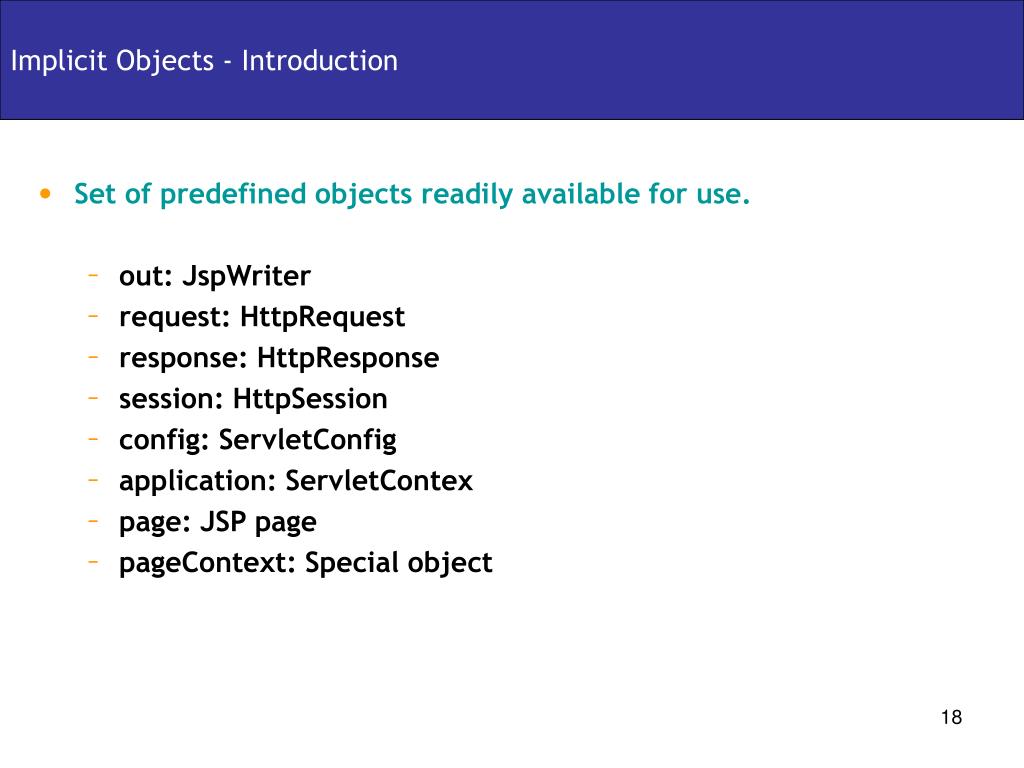Click the slide number 18
The width and height of the screenshot is (1024, 768).
click(x=952, y=717)
